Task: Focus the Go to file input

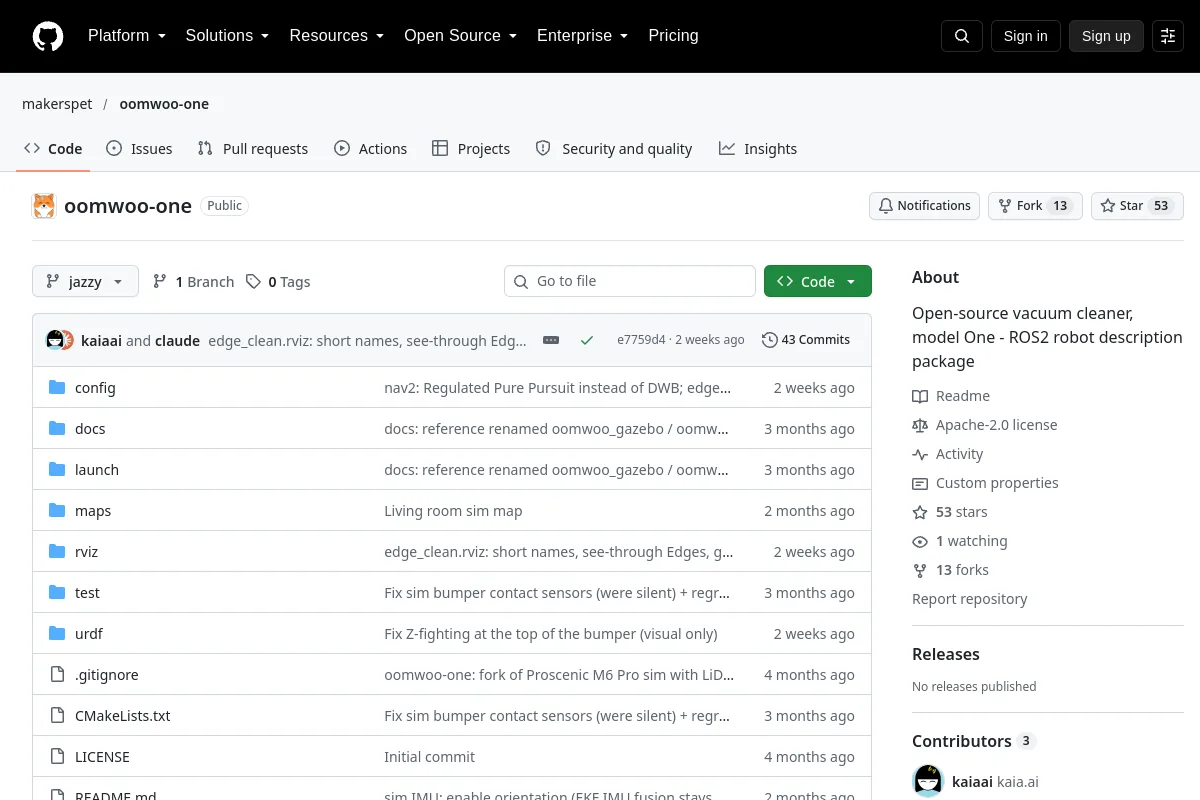Action: (630, 282)
